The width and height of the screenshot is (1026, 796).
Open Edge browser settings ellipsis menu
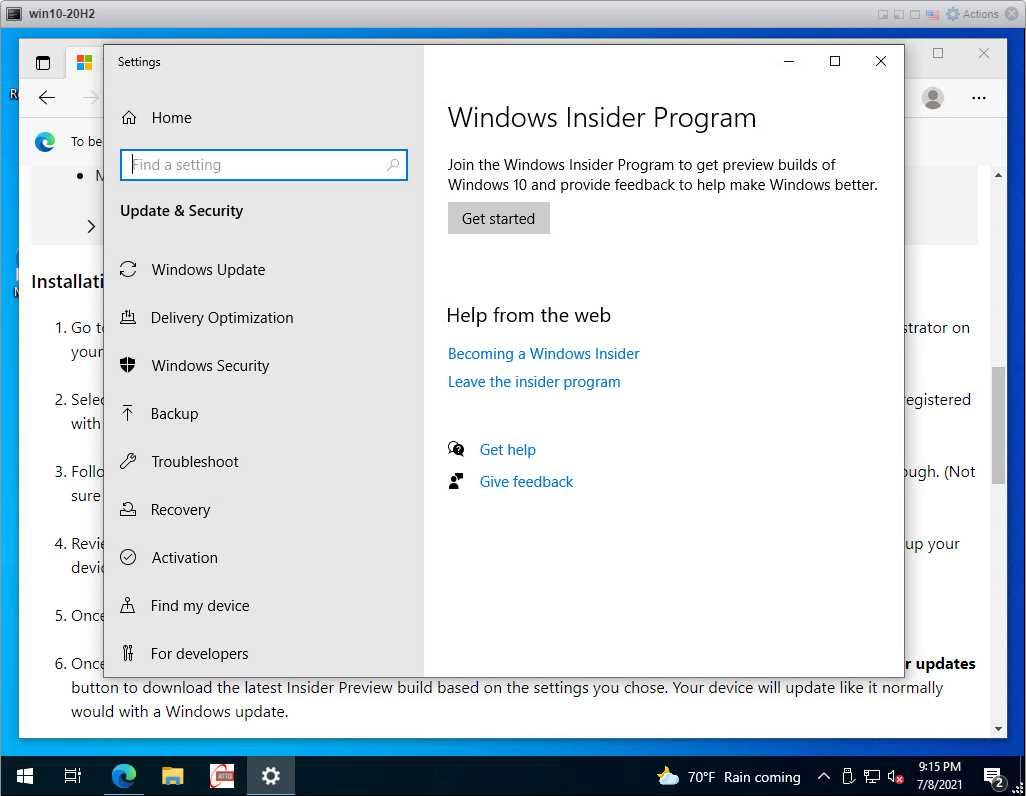(x=978, y=98)
